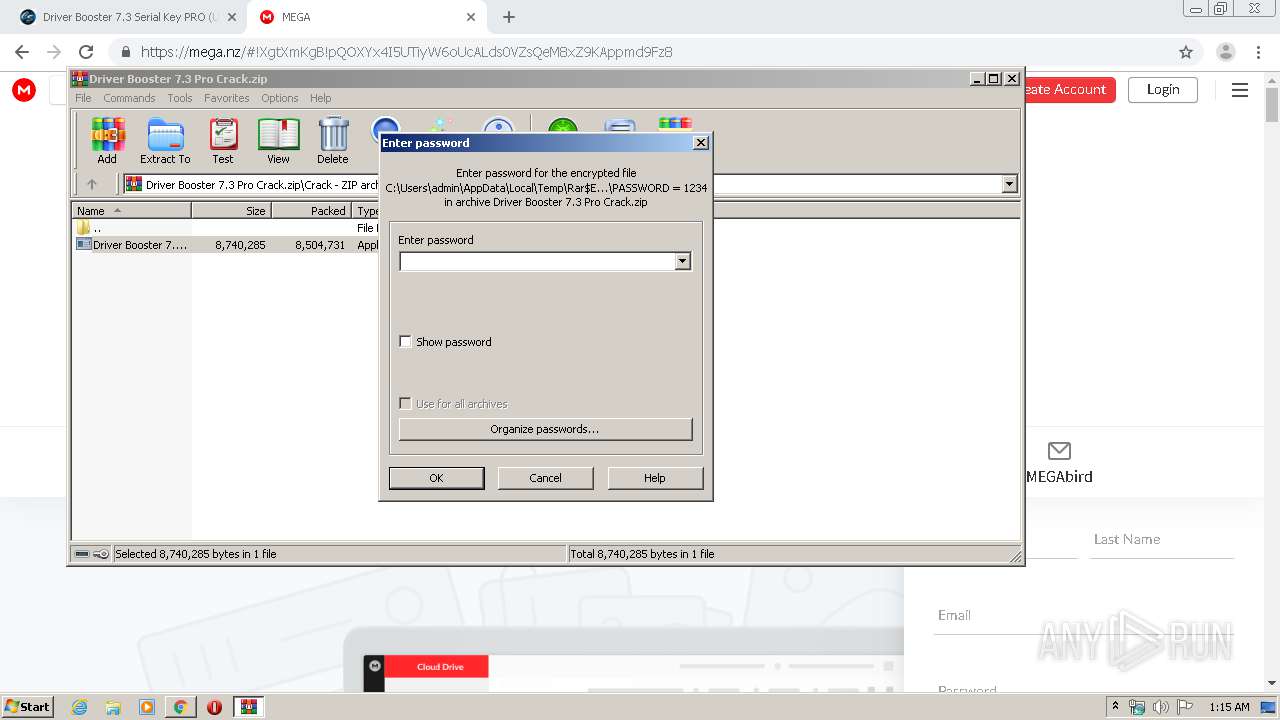Cancel the Enter password dialog
This screenshot has width=1280, height=720.
click(x=545, y=478)
